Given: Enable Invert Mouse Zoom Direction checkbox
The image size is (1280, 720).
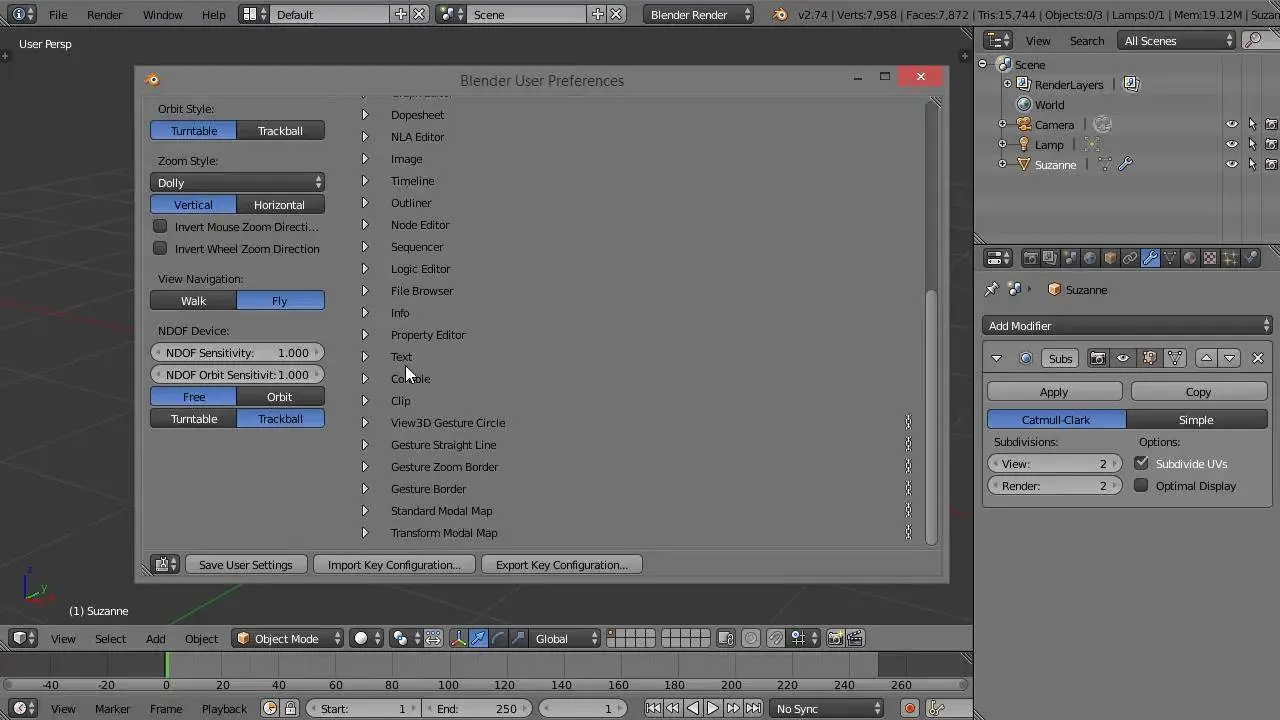Looking at the screenshot, I should [160, 226].
